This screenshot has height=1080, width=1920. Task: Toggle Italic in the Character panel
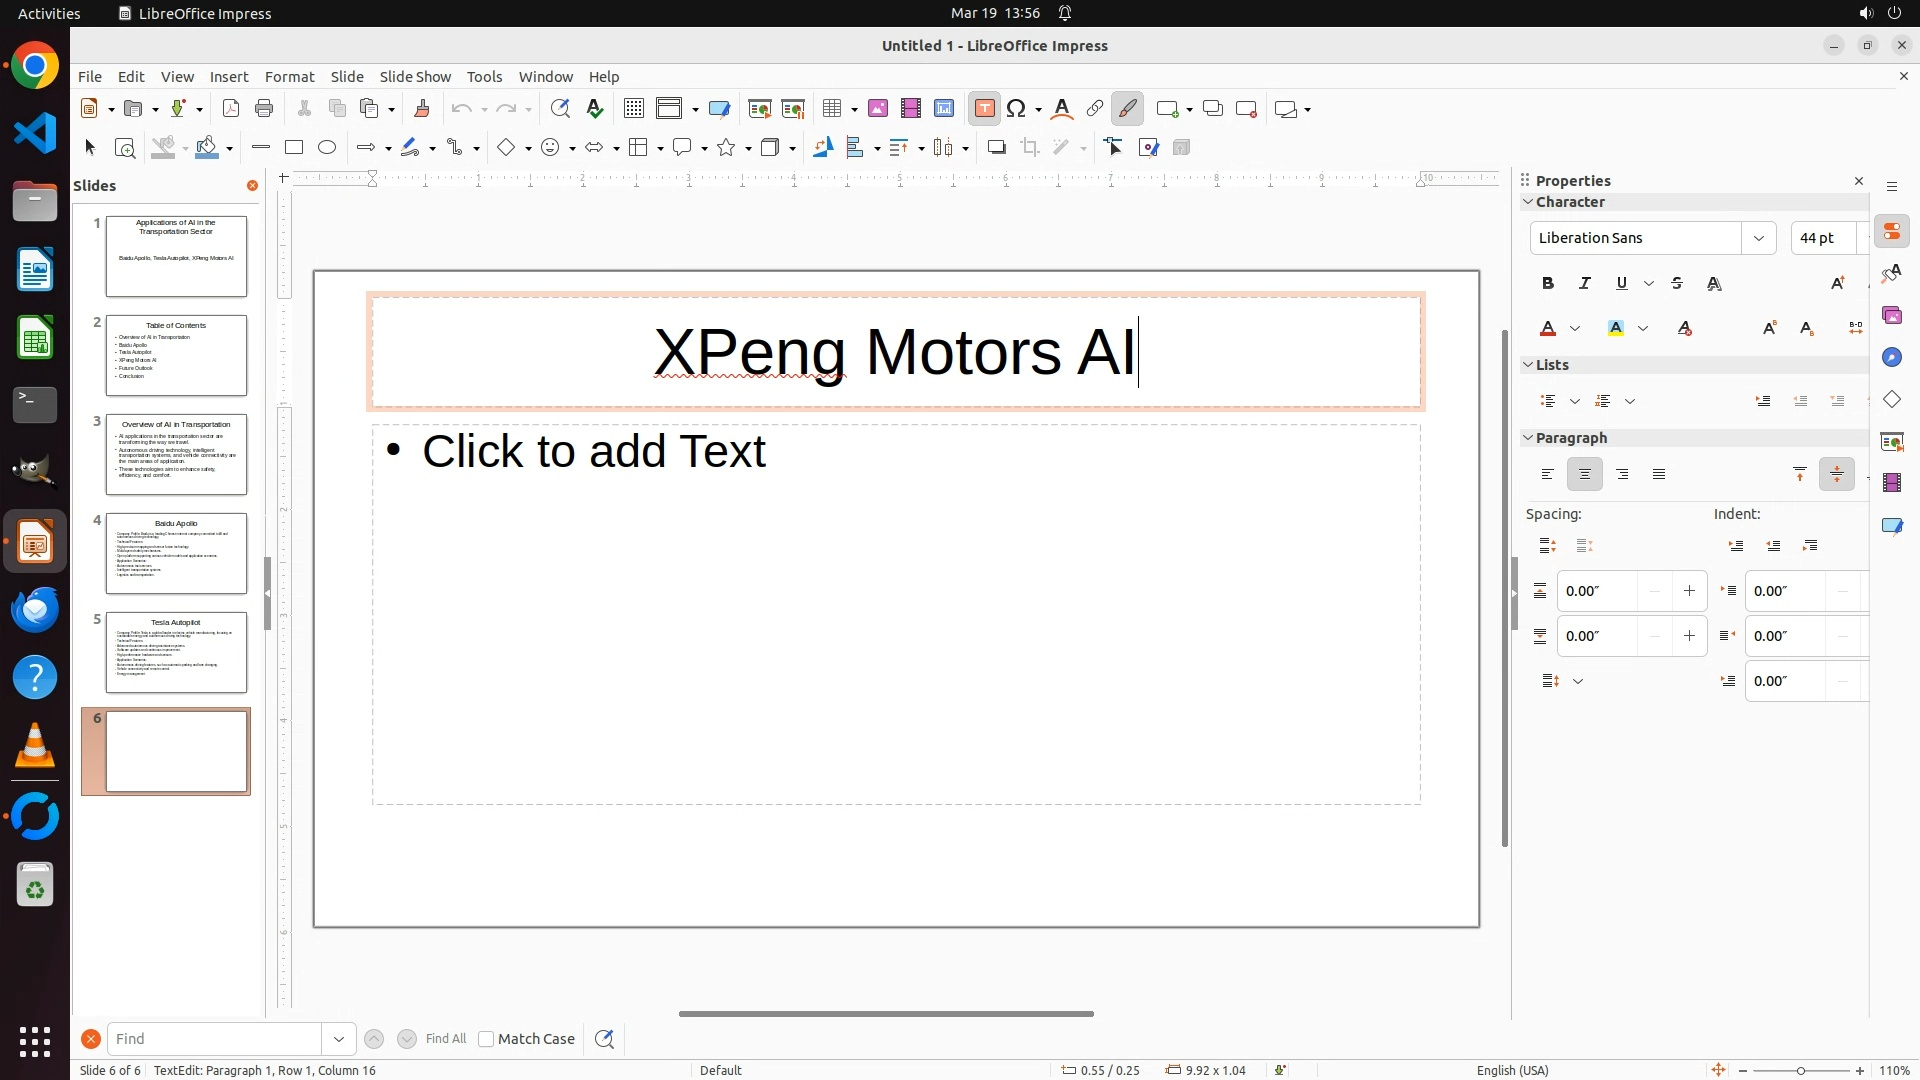[x=1585, y=284]
